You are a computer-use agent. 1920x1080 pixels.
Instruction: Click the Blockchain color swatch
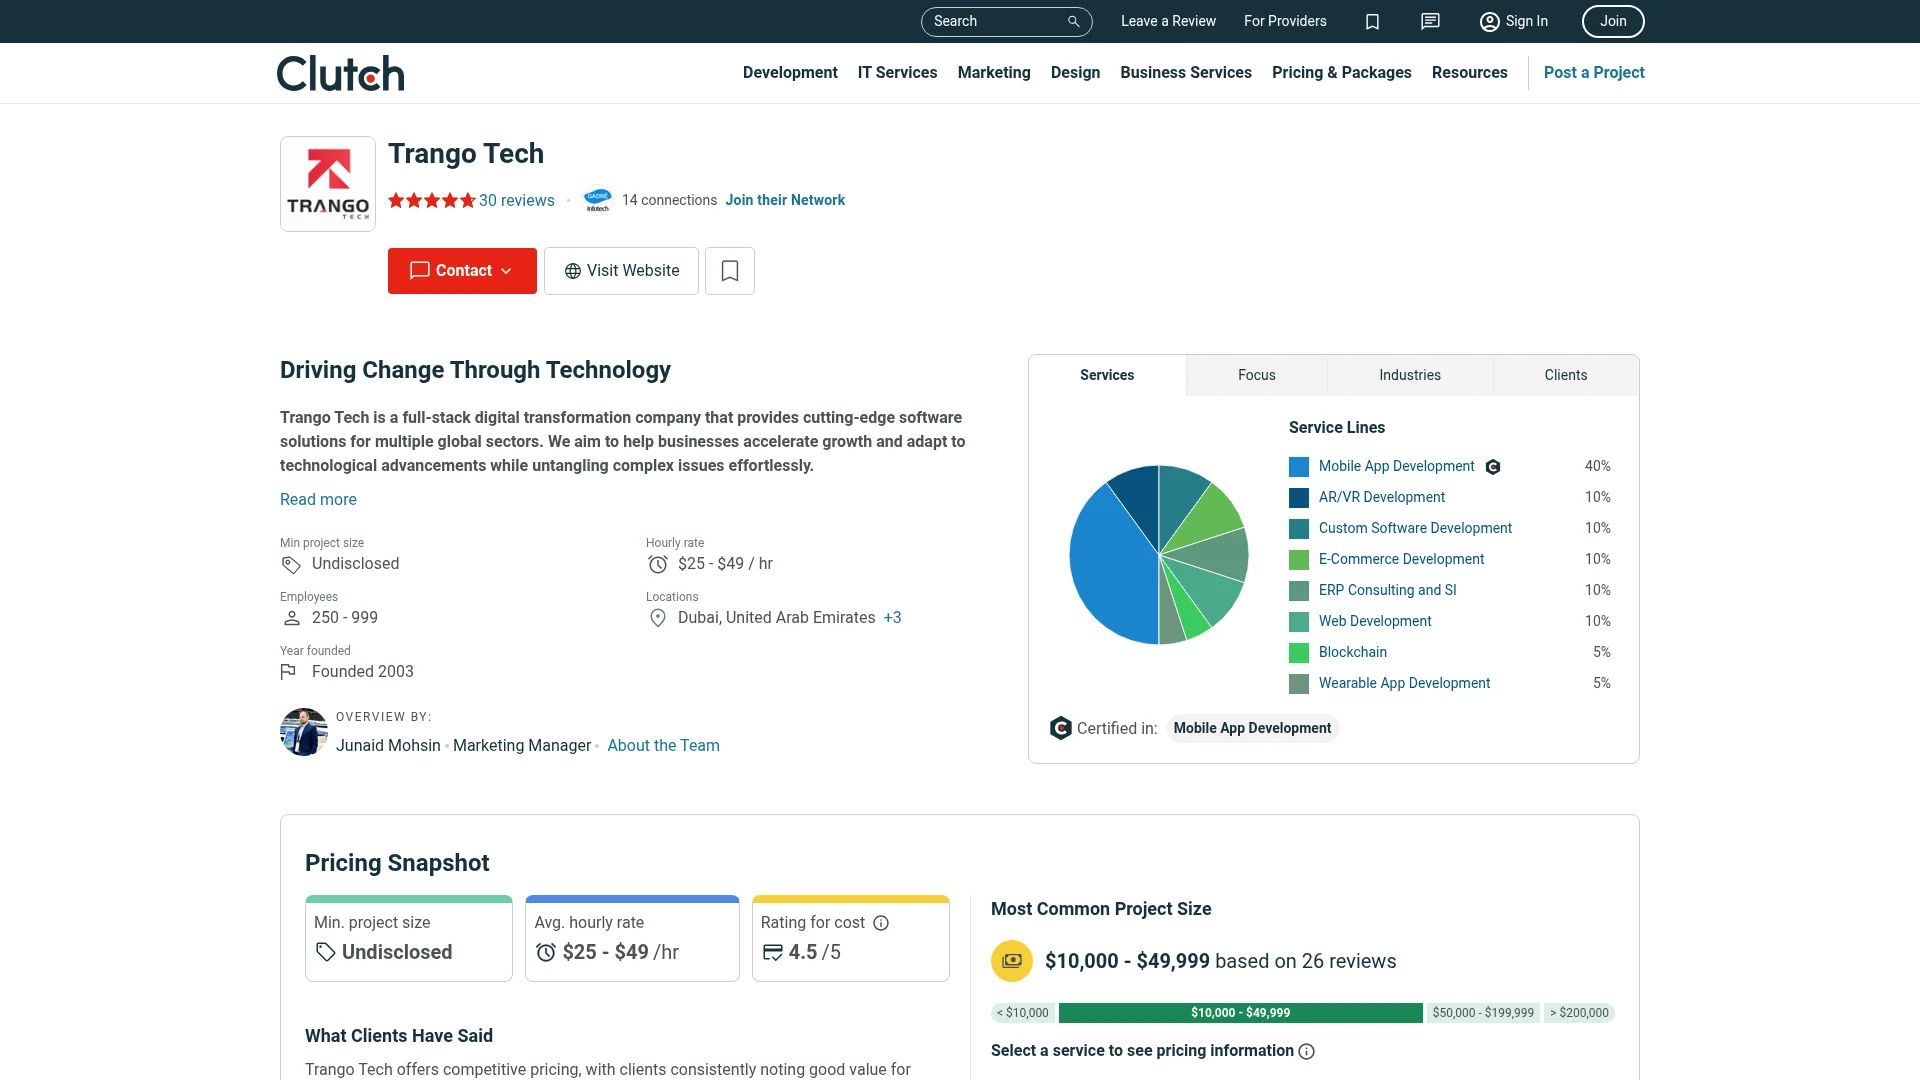1299,653
